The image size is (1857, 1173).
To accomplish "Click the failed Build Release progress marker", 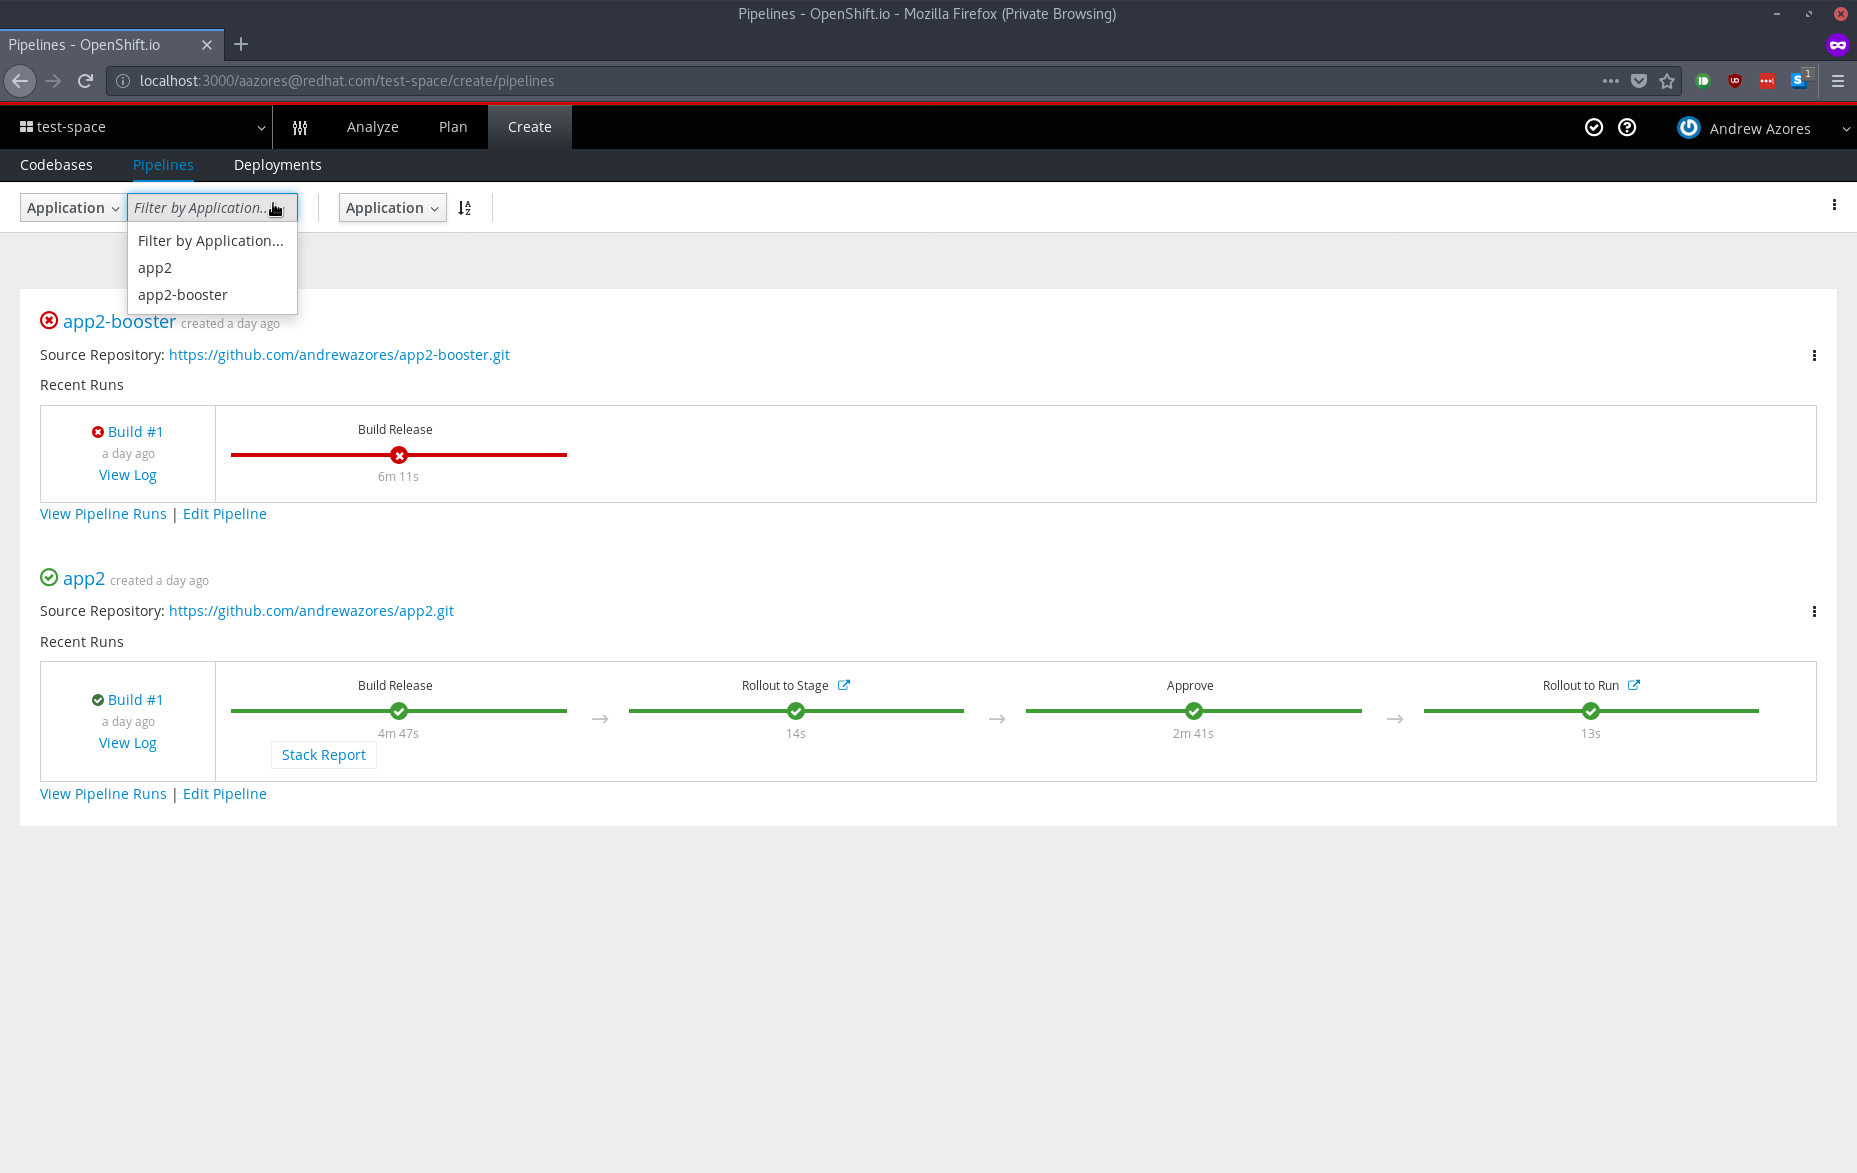I will click(398, 455).
